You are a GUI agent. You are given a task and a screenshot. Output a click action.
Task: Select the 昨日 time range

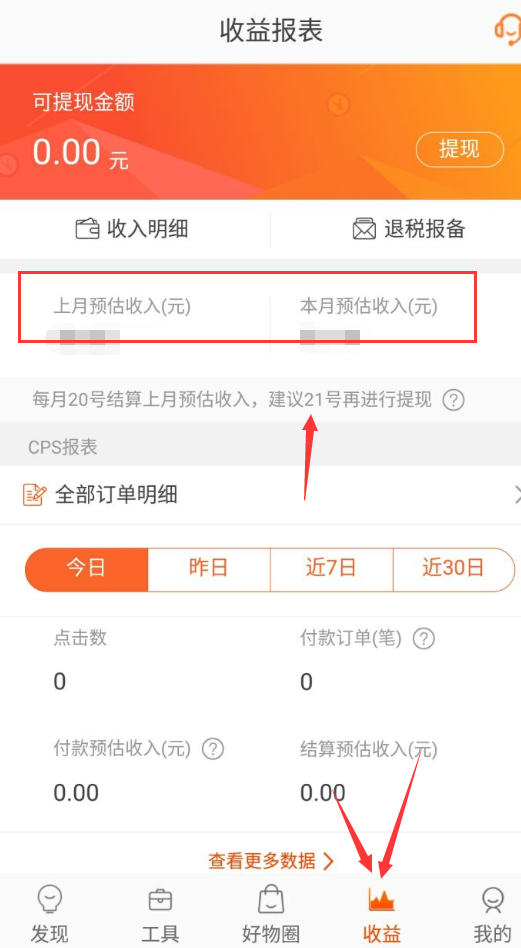[209, 570]
